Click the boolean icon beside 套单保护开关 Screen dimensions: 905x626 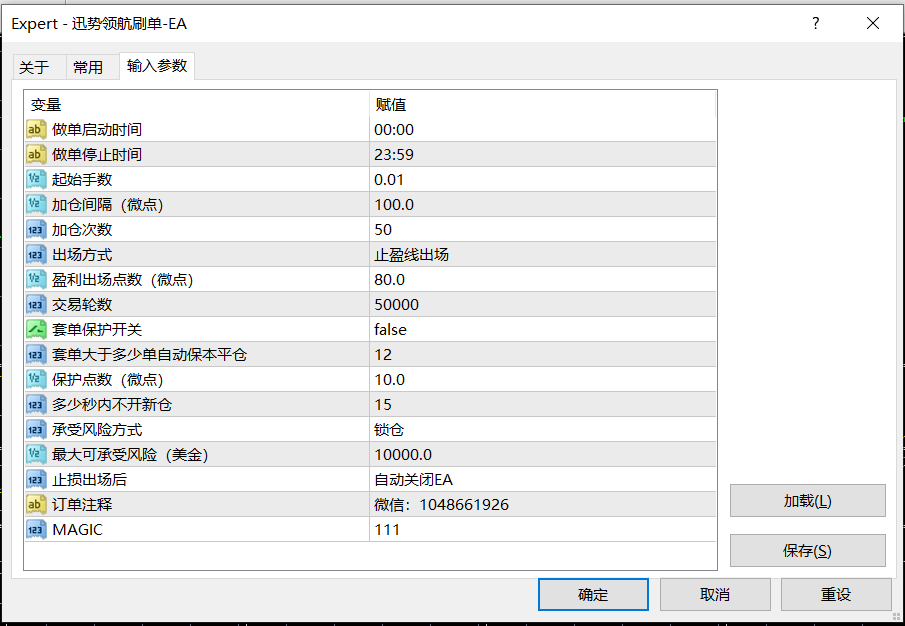coord(36,329)
